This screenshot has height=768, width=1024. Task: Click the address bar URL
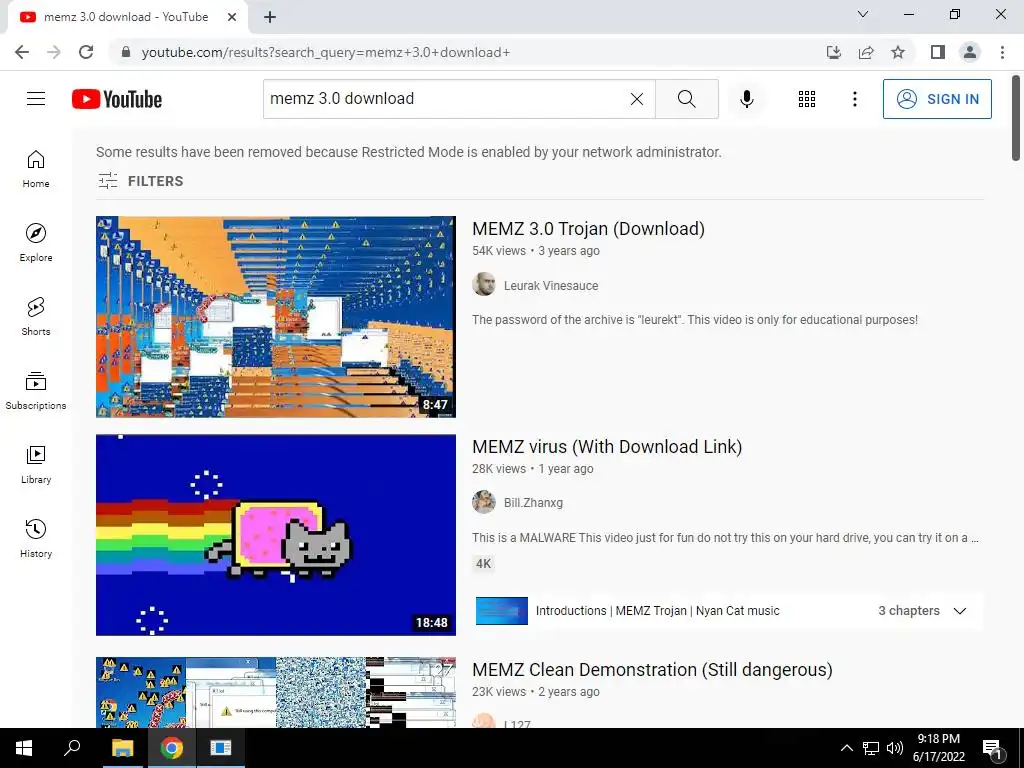(326, 52)
